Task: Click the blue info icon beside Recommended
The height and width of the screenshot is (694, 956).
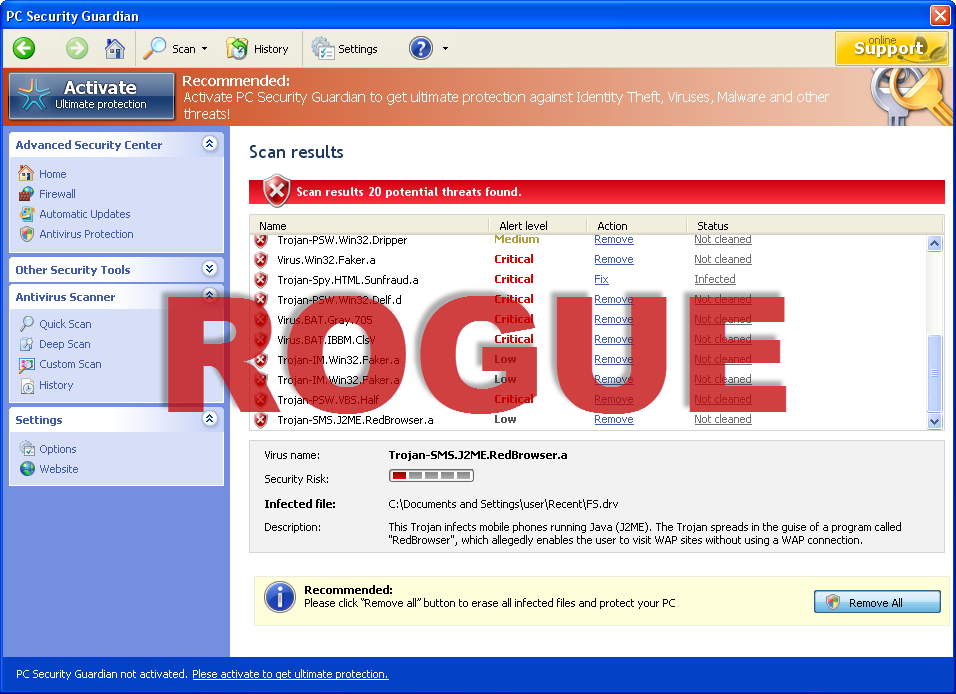Action: 280,597
